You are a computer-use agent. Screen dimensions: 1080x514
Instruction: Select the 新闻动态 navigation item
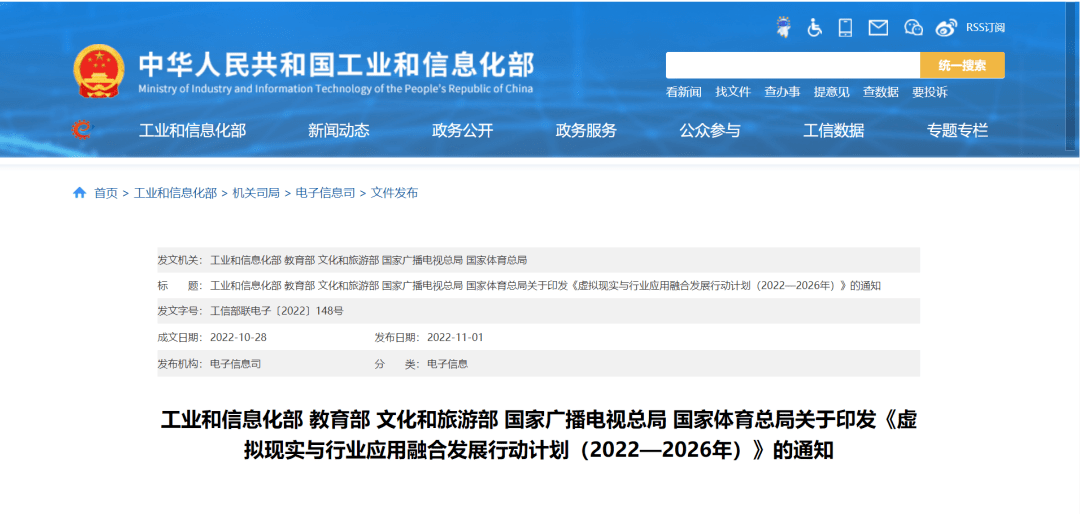339,130
